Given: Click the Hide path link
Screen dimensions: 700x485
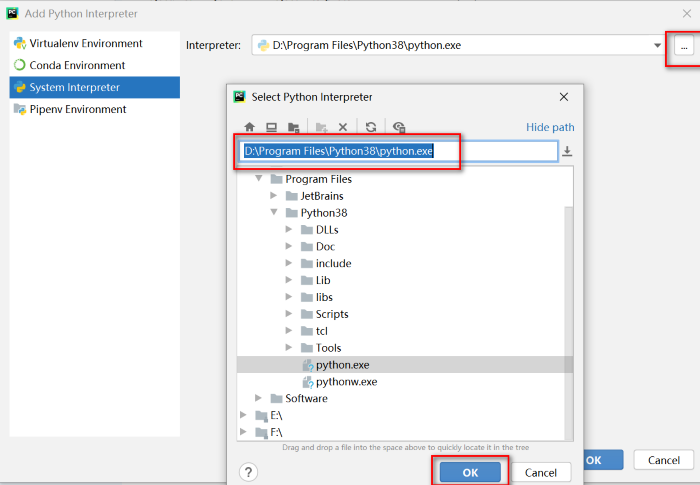Looking at the screenshot, I should point(550,127).
